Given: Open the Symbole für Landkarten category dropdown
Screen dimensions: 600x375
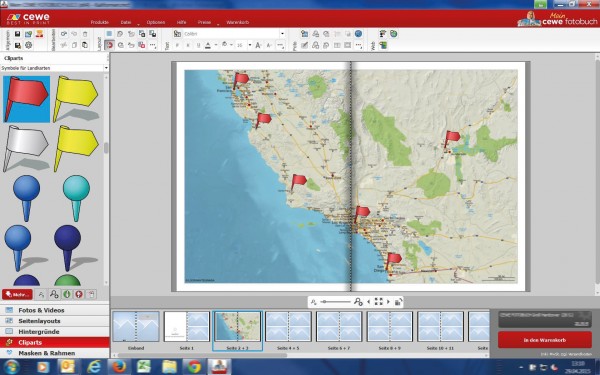Looking at the screenshot, I should click(54, 68).
